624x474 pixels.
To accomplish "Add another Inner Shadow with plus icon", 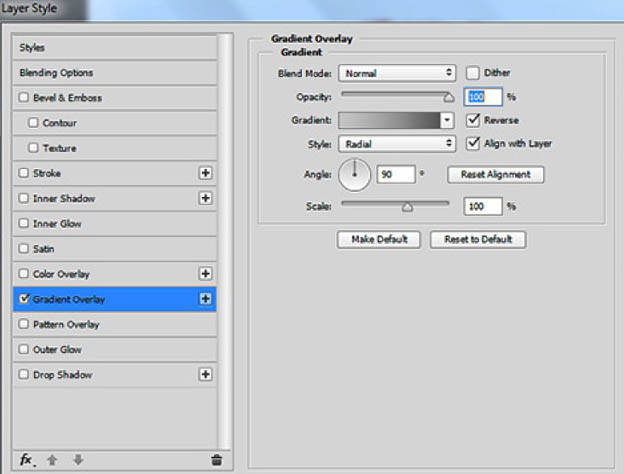I will pyautogui.click(x=206, y=198).
